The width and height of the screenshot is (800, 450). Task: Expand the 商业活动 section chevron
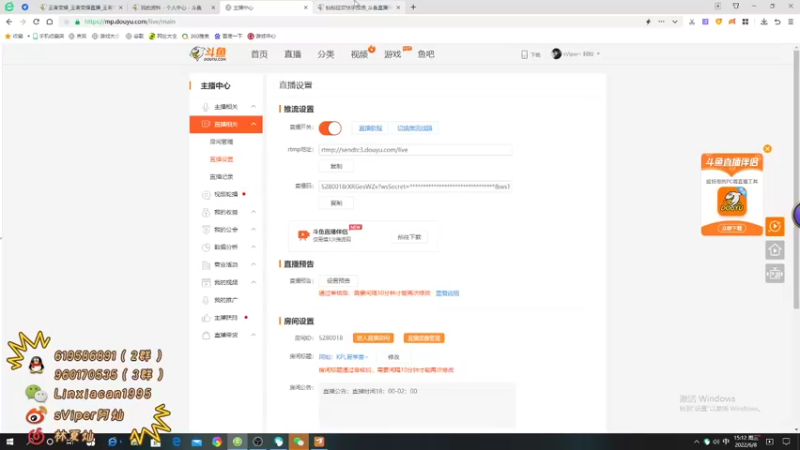pyautogui.click(x=253, y=265)
